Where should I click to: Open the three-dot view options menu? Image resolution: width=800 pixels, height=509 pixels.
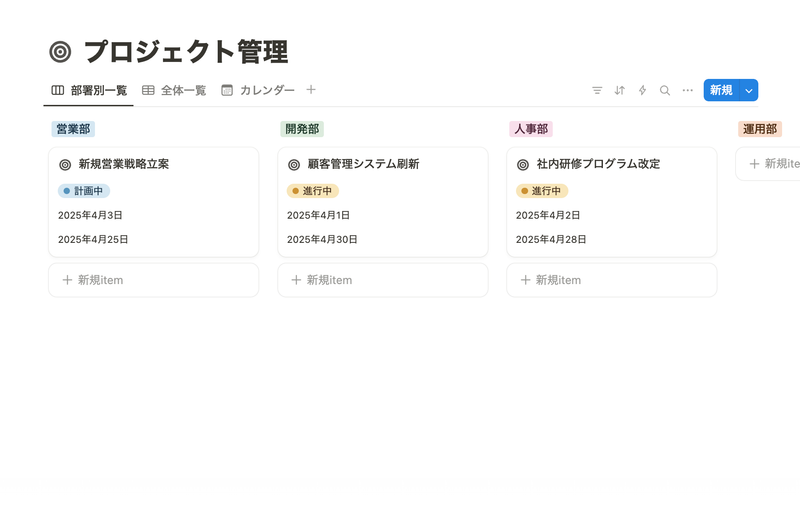click(688, 90)
